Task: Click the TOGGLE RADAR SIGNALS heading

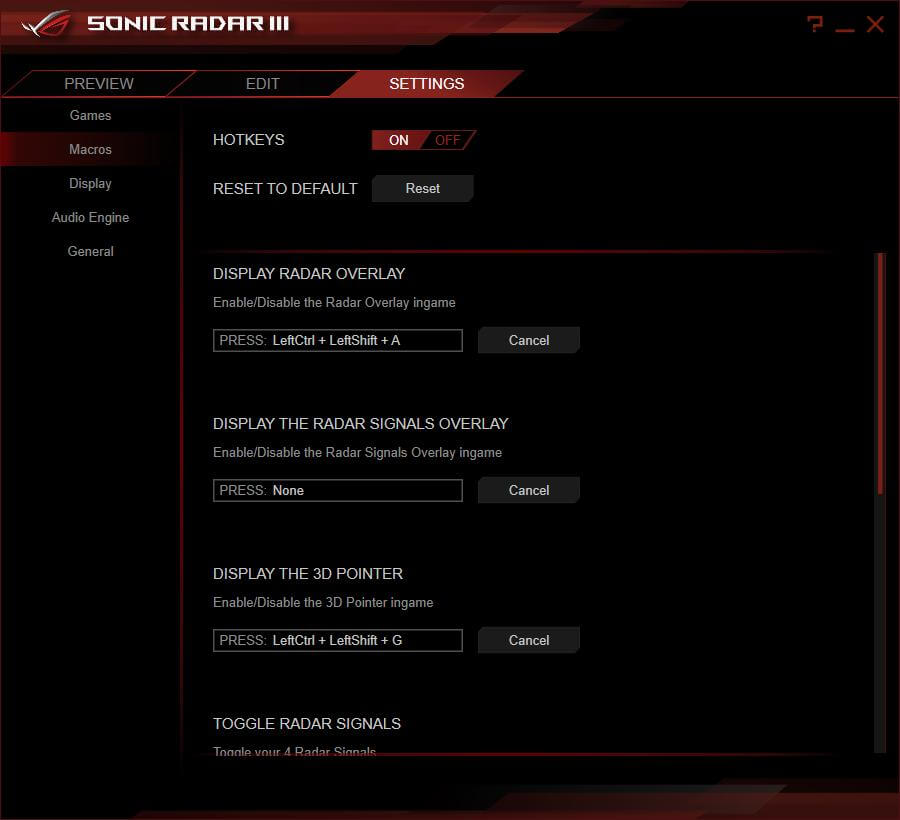Action: pyautogui.click(x=307, y=724)
